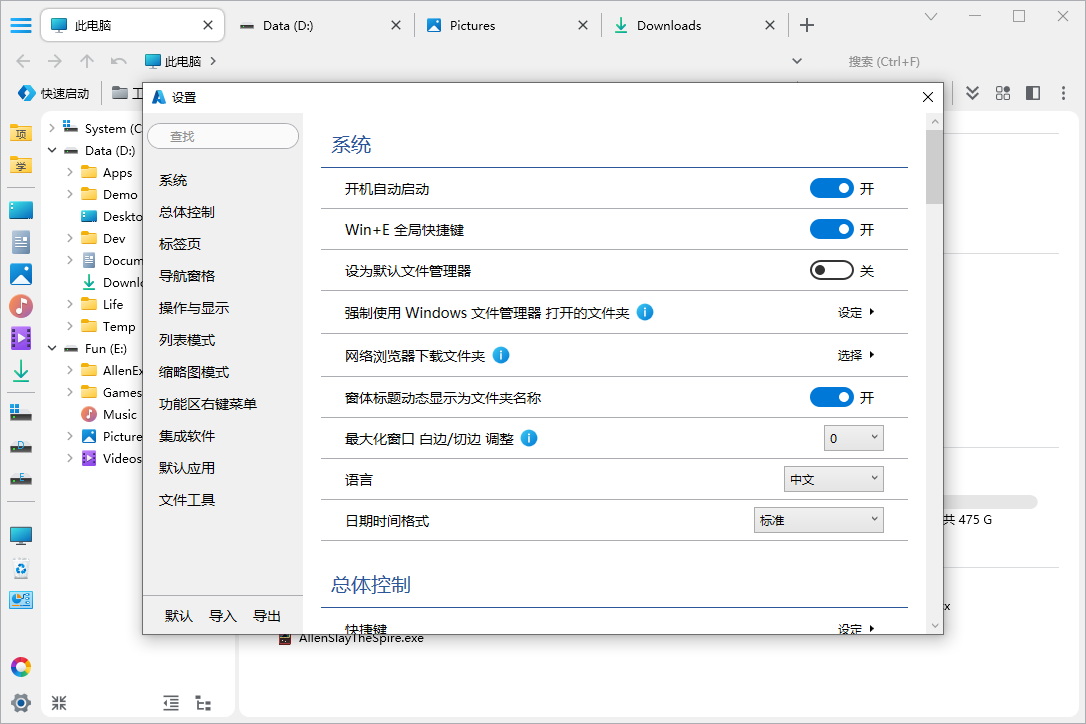Open the Recycle Bin sidebar icon
The height and width of the screenshot is (724, 1086).
pyautogui.click(x=21, y=568)
